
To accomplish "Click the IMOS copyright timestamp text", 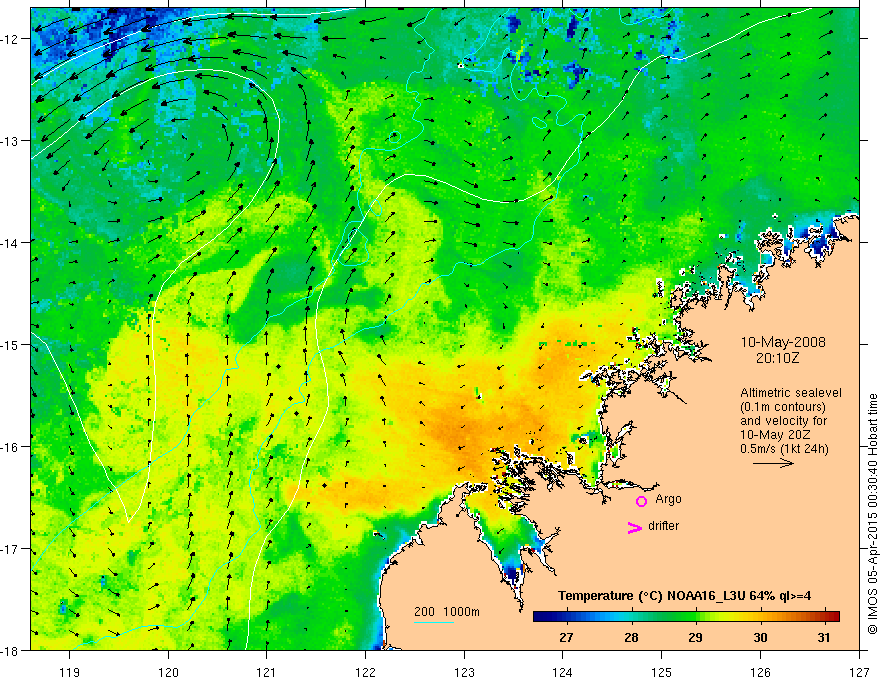I will (x=872, y=514).
